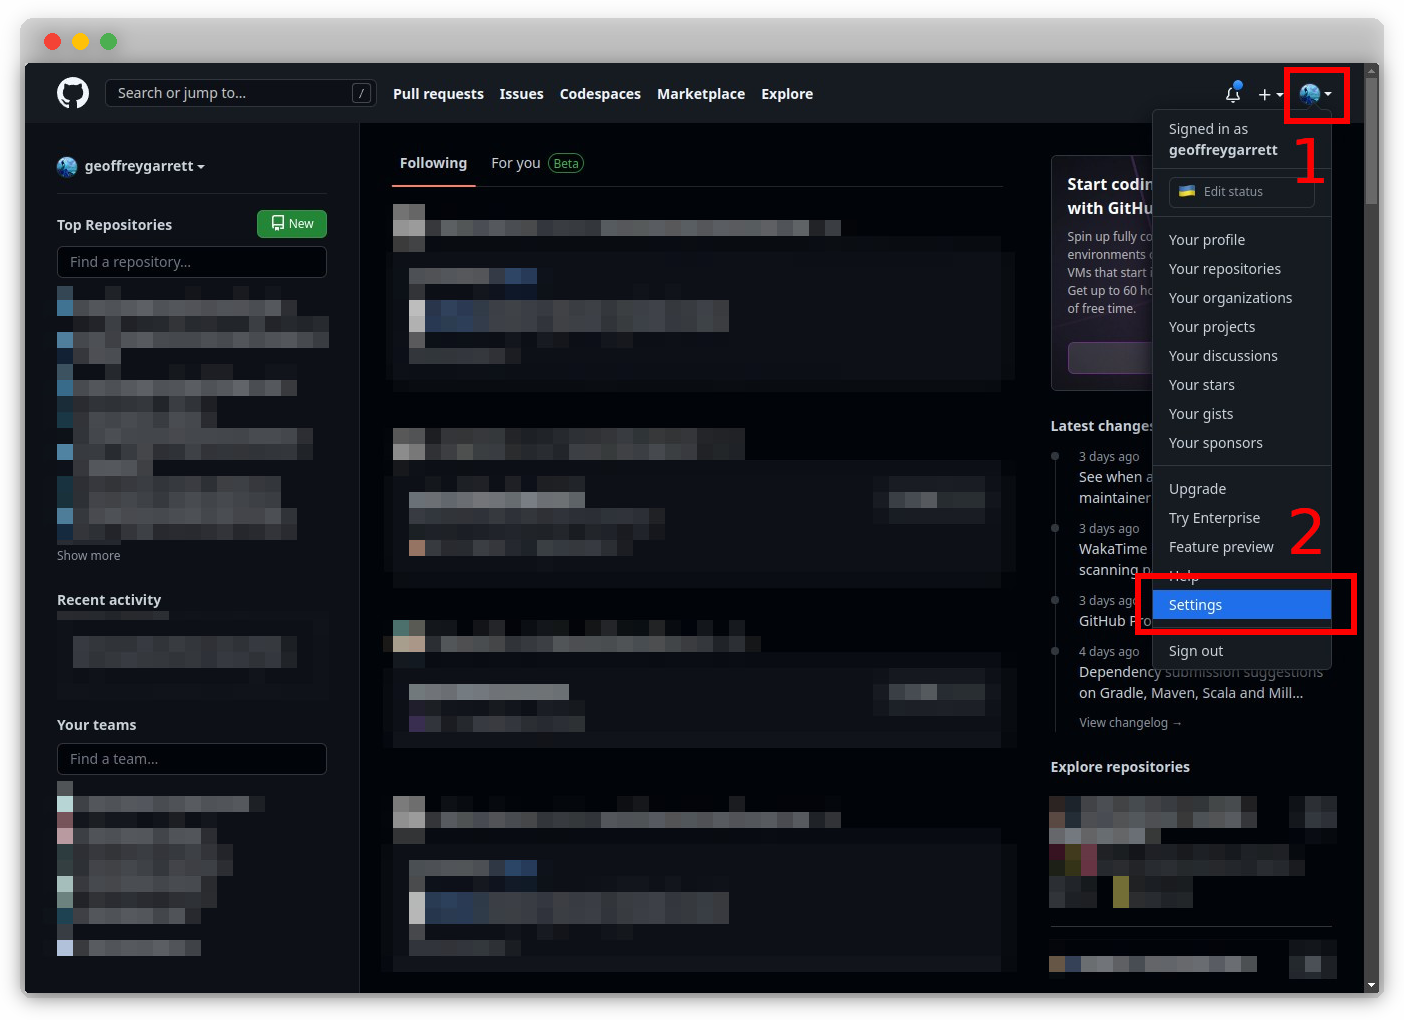Click the Beta badge

(x=566, y=164)
